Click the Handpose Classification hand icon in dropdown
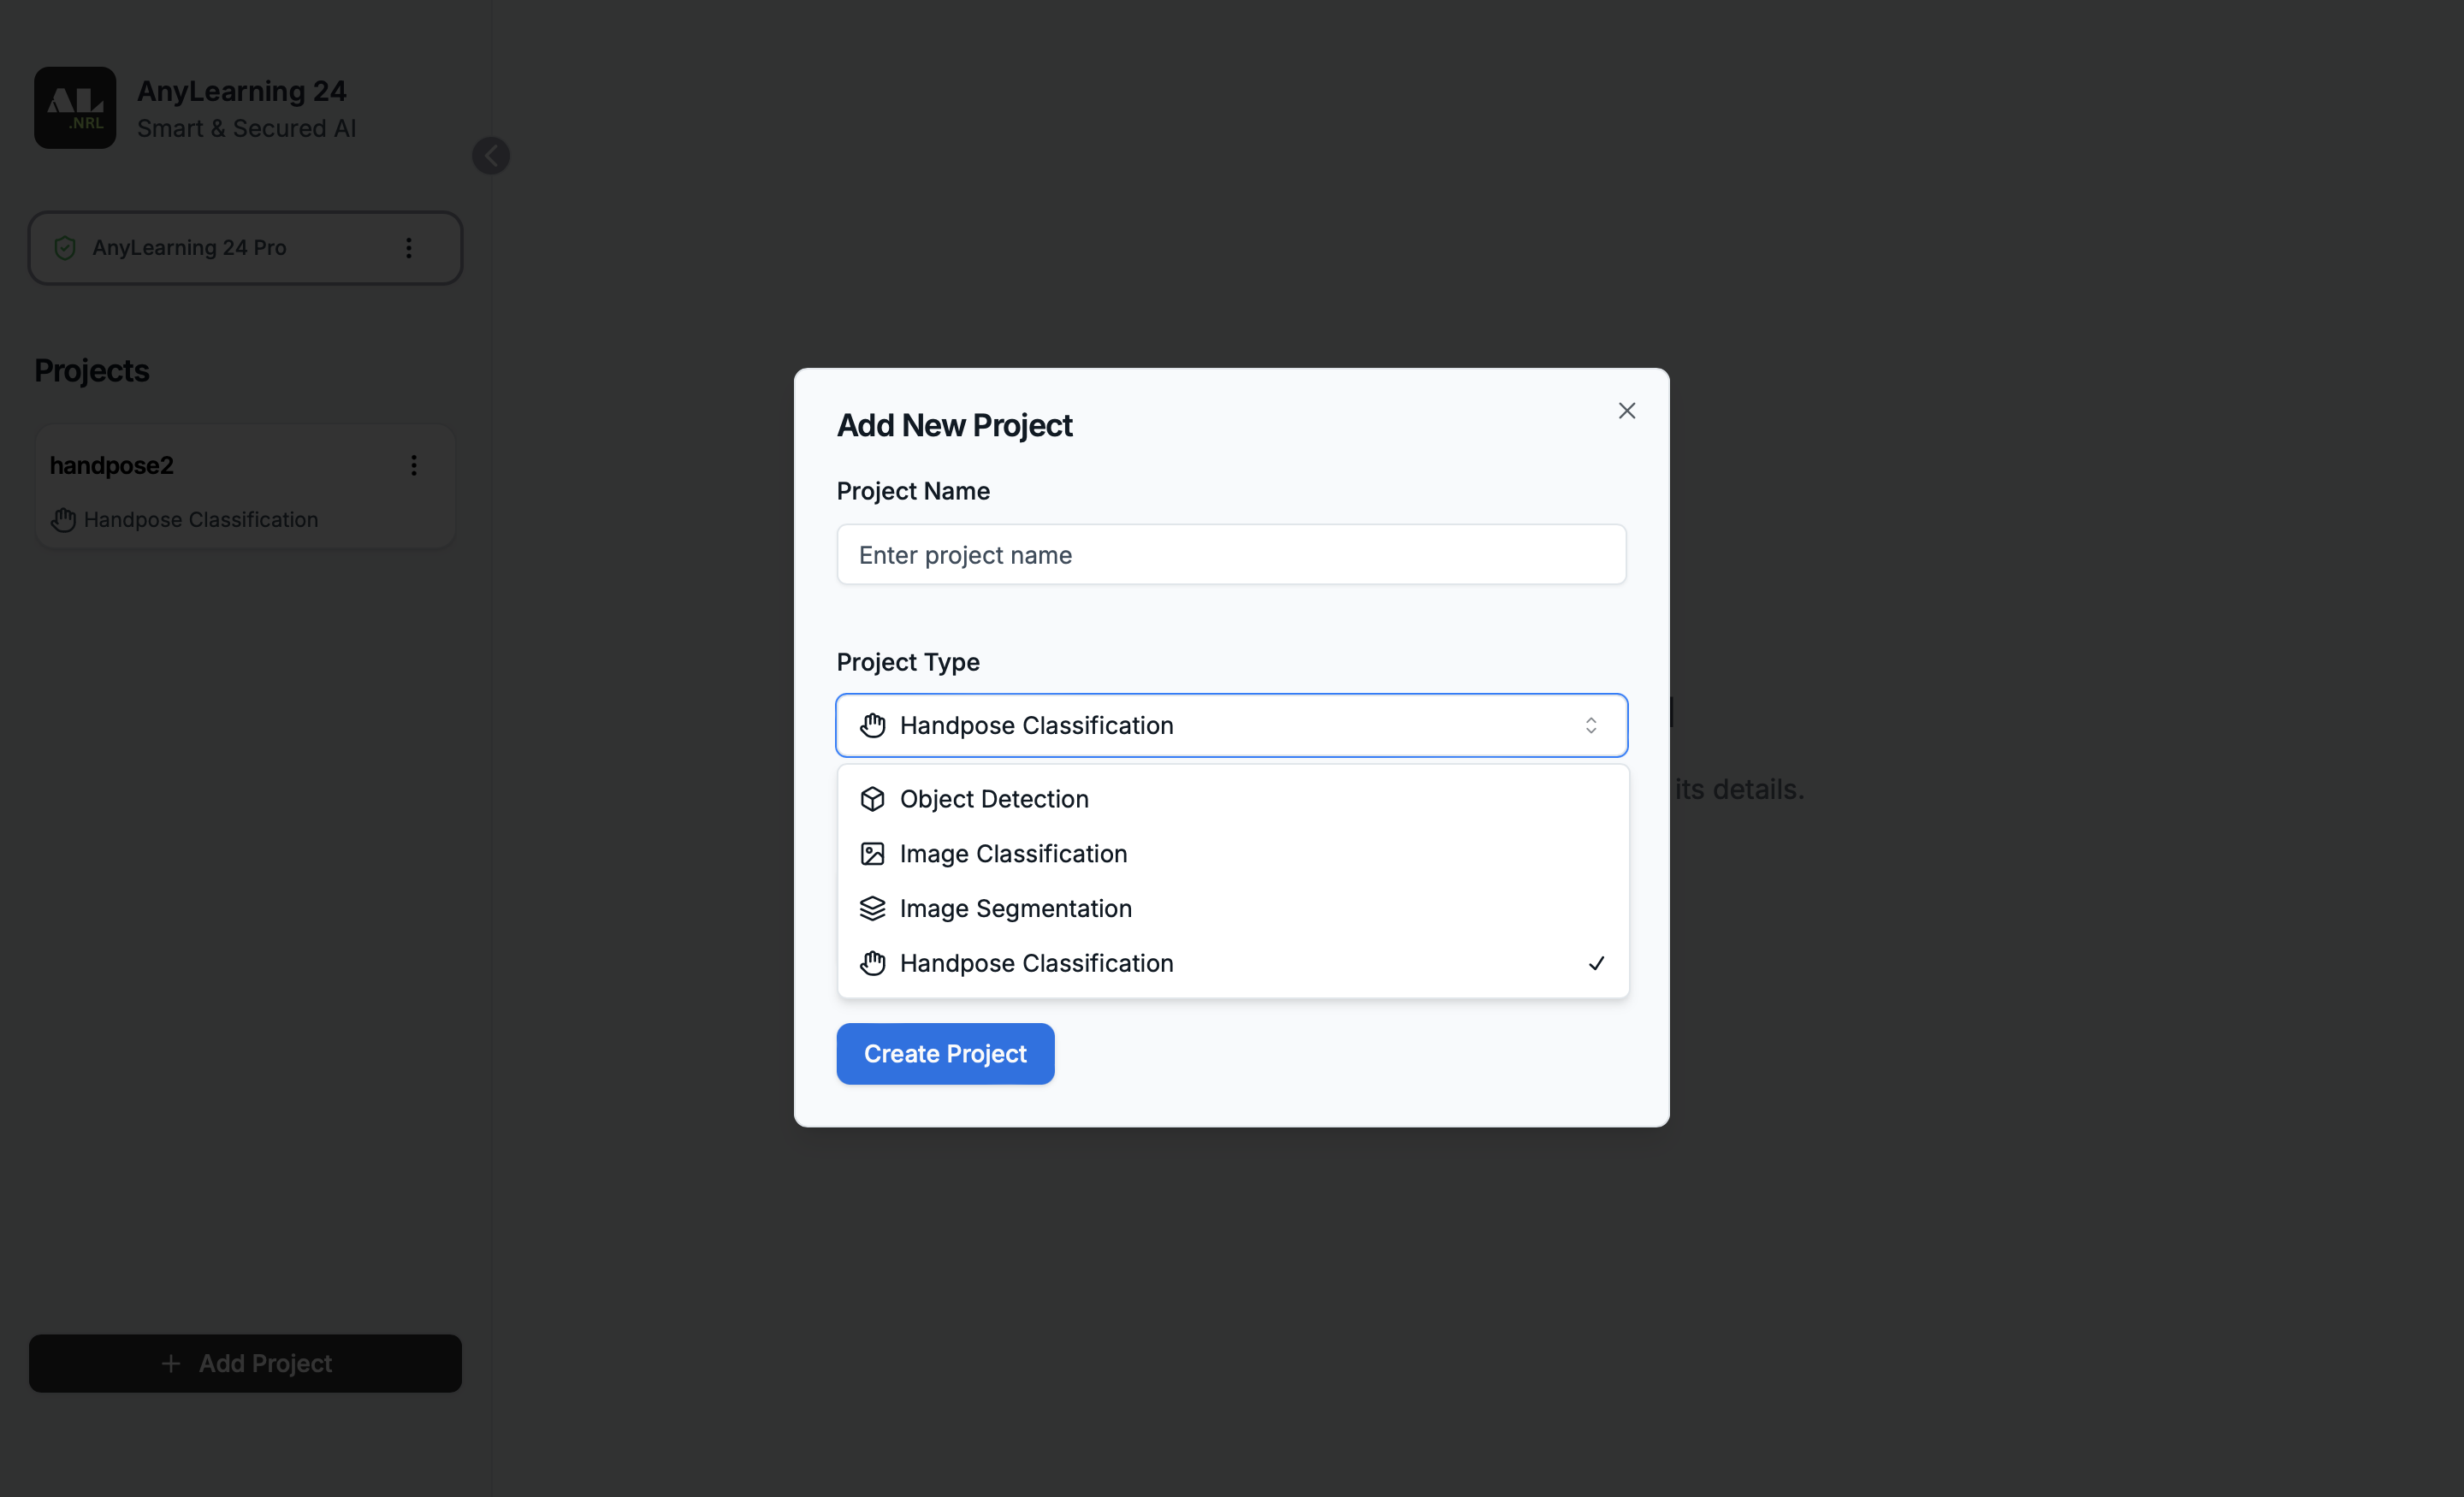Screen dimensions: 2464x1497 pyautogui.click(x=872, y=963)
